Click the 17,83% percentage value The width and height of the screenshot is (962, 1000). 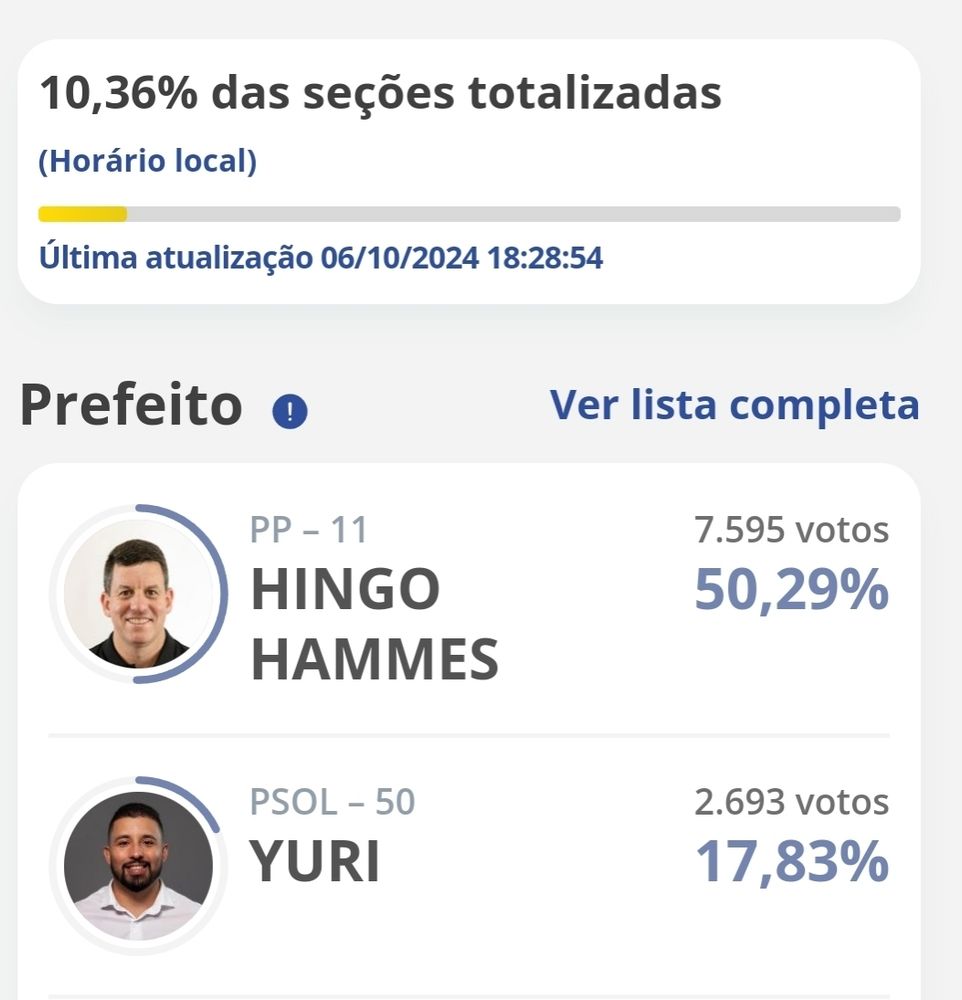[x=791, y=862]
